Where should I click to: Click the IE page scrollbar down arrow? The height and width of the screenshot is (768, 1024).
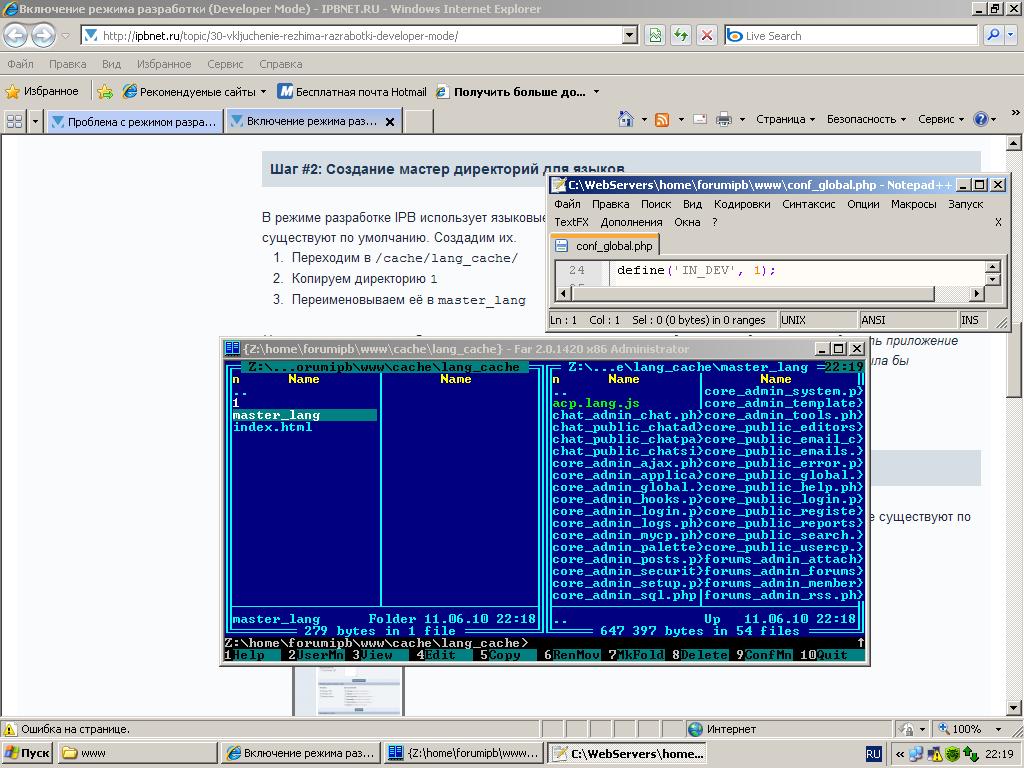1013,708
